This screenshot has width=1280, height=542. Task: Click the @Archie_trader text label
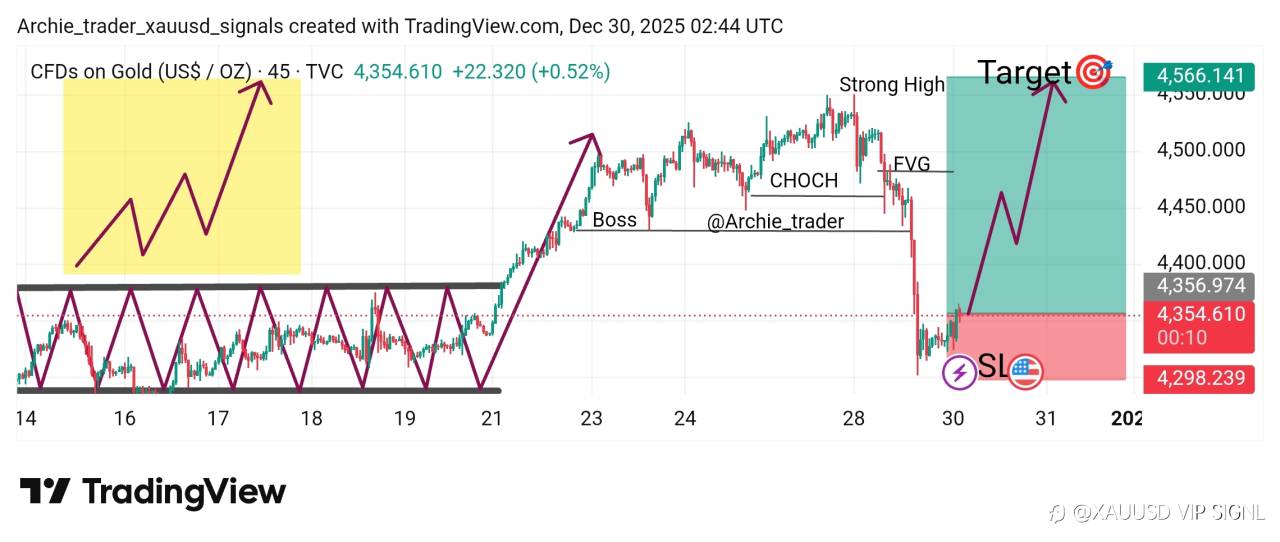(775, 222)
